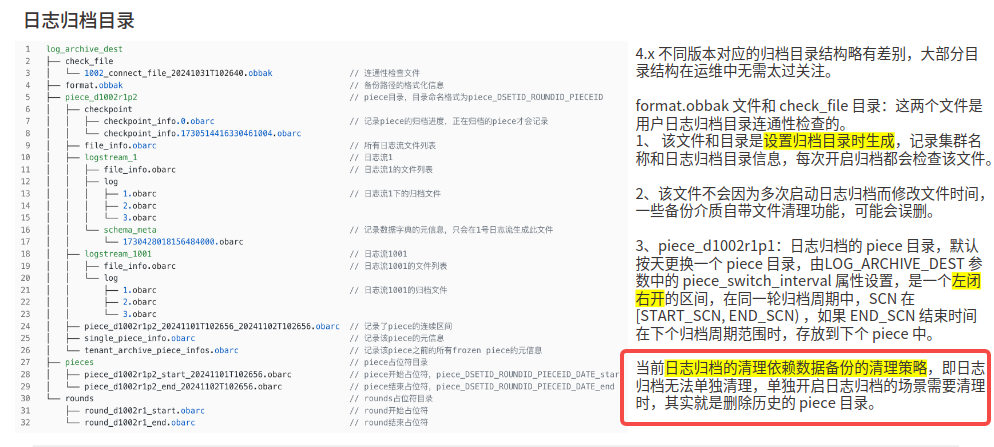Click the 日志归档目录 heading
The height and width of the screenshot is (447, 994).
pyautogui.click(x=78, y=19)
